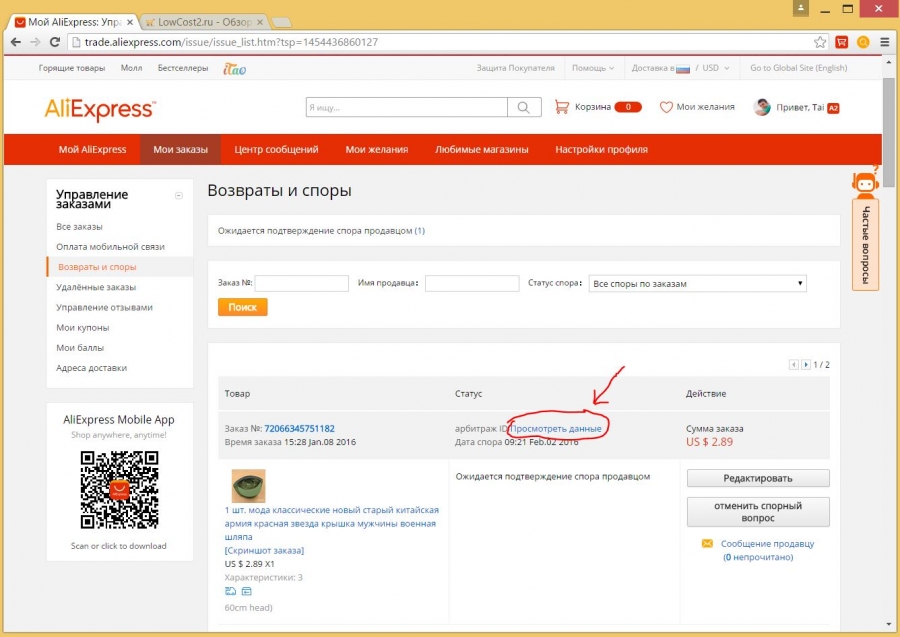This screenshot has width=900, height=637.
Task: Click the Редактировать button
Action: click(757, 478)
